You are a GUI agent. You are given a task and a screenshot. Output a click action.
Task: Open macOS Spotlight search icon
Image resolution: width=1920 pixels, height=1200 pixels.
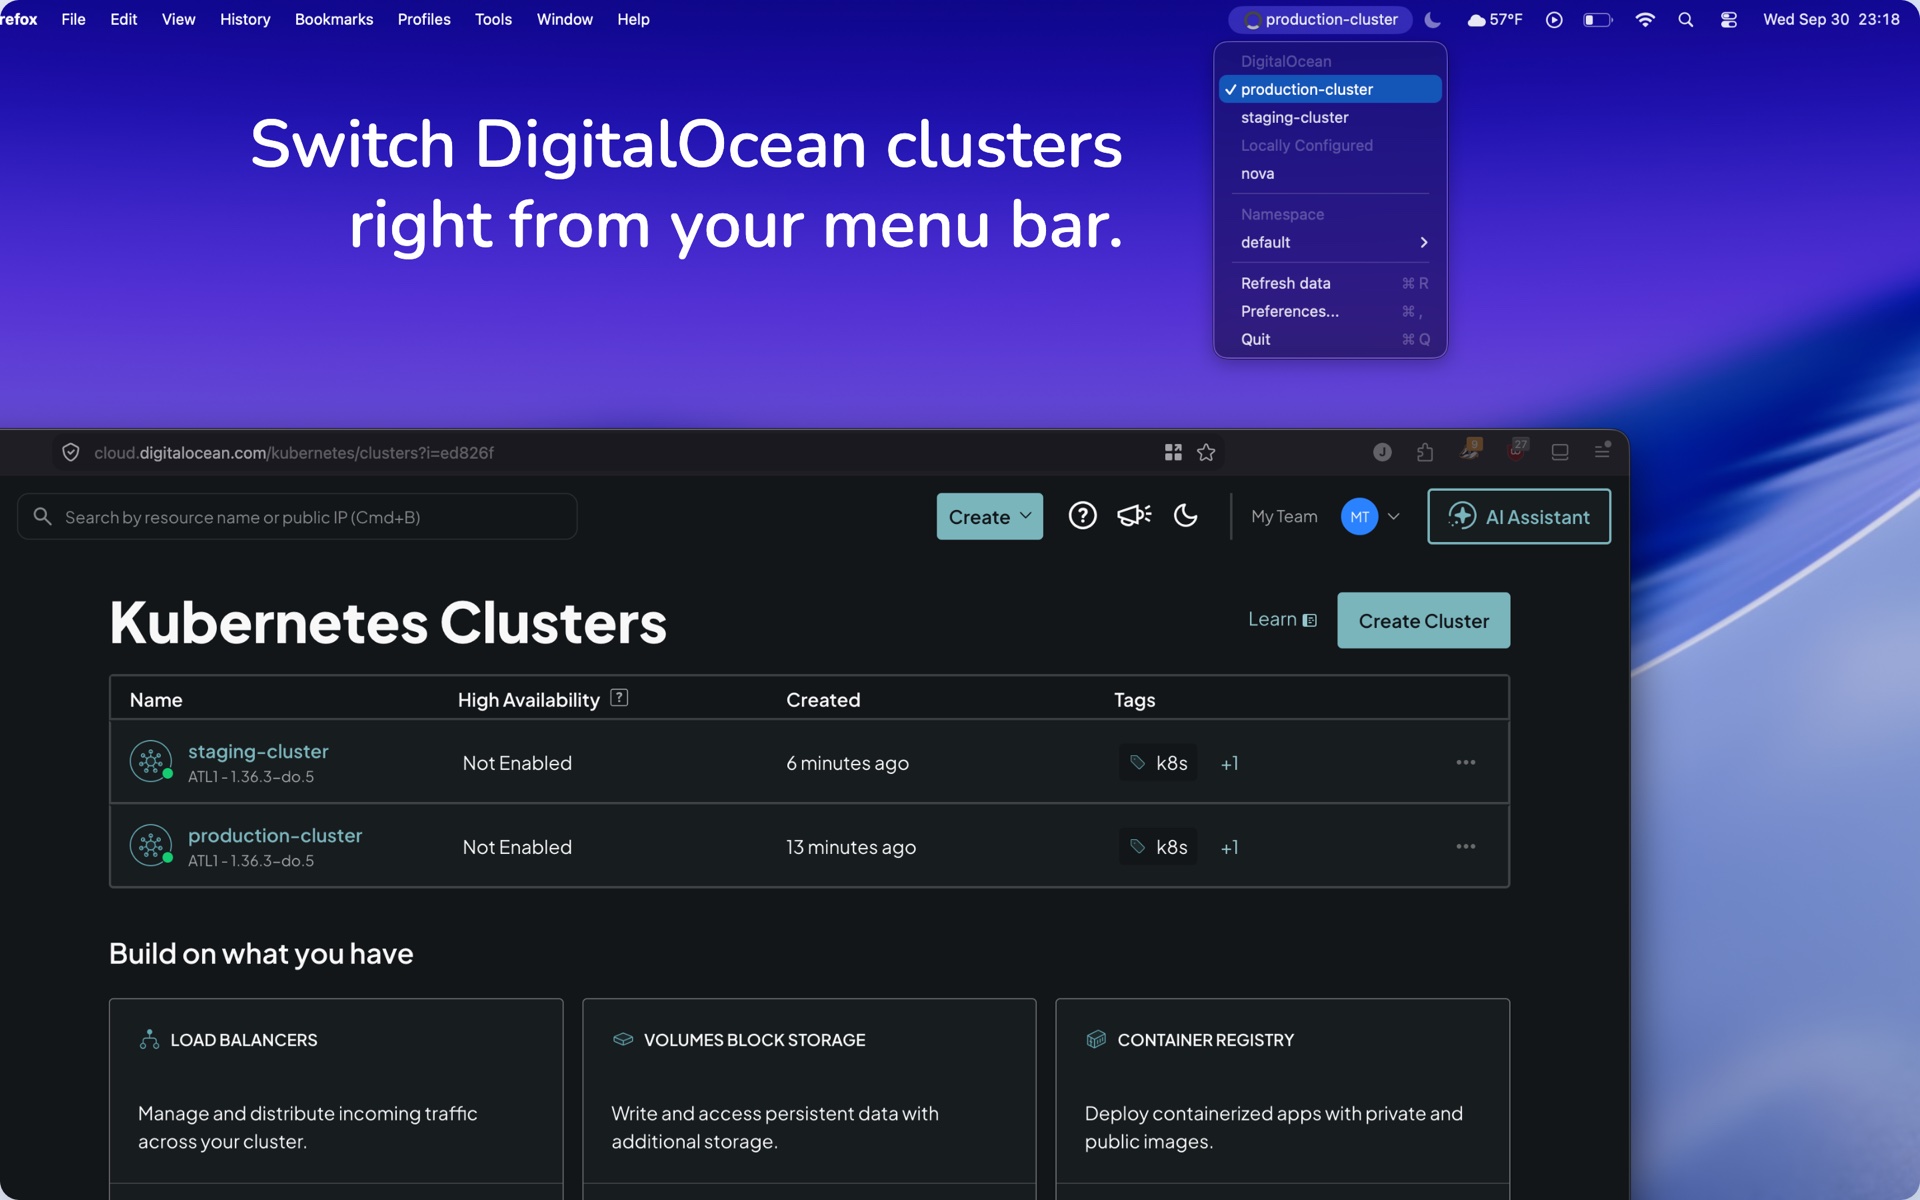pos(1685,19)
